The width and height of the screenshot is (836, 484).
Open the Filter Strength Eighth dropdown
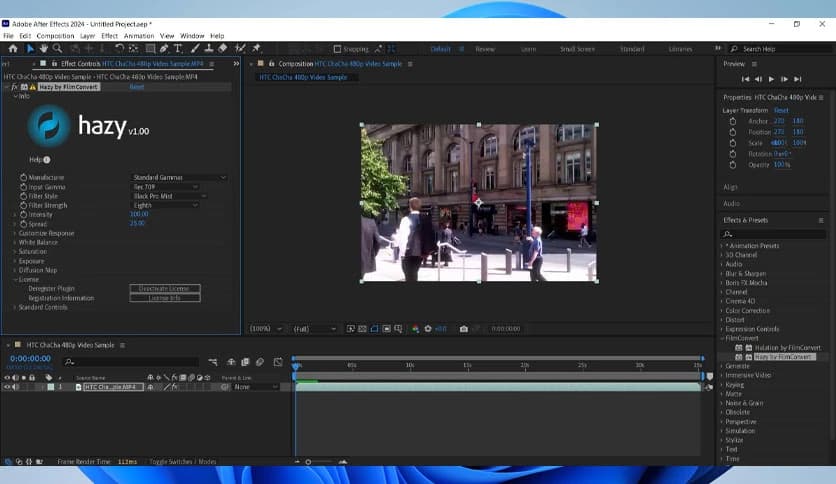[x=165, y=205]
